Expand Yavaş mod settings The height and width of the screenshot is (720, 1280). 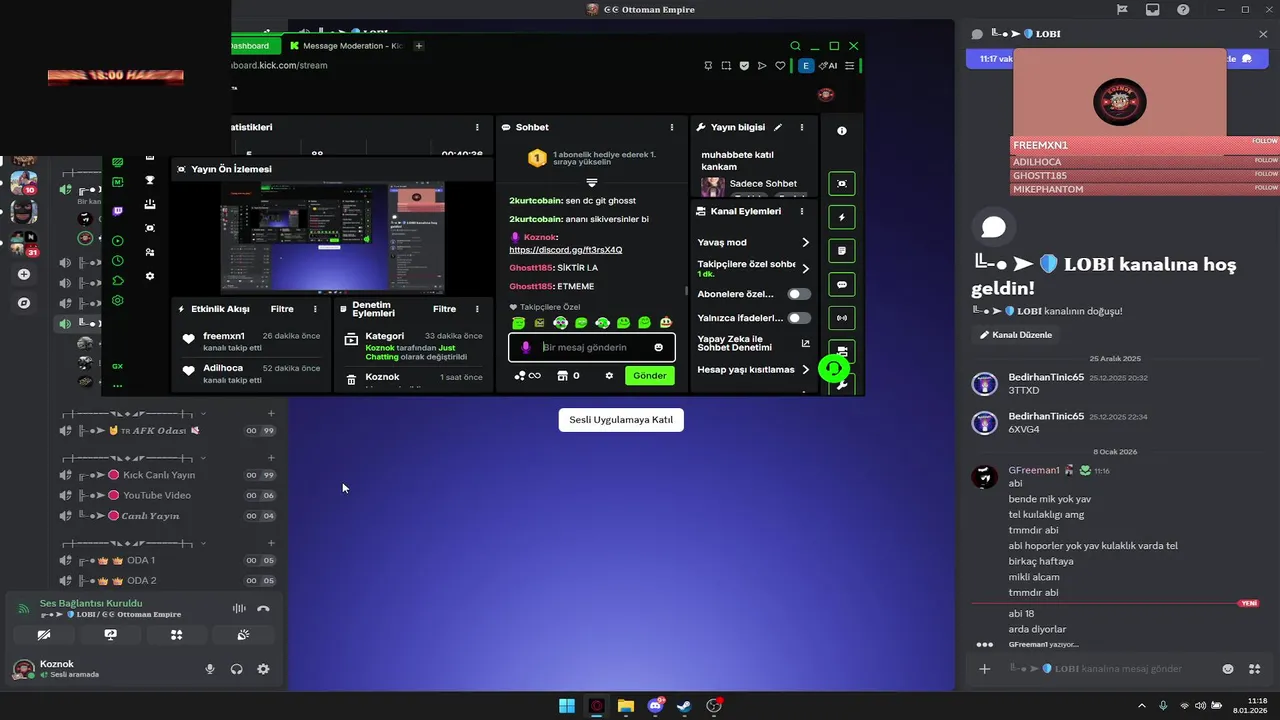coord(805,242)
